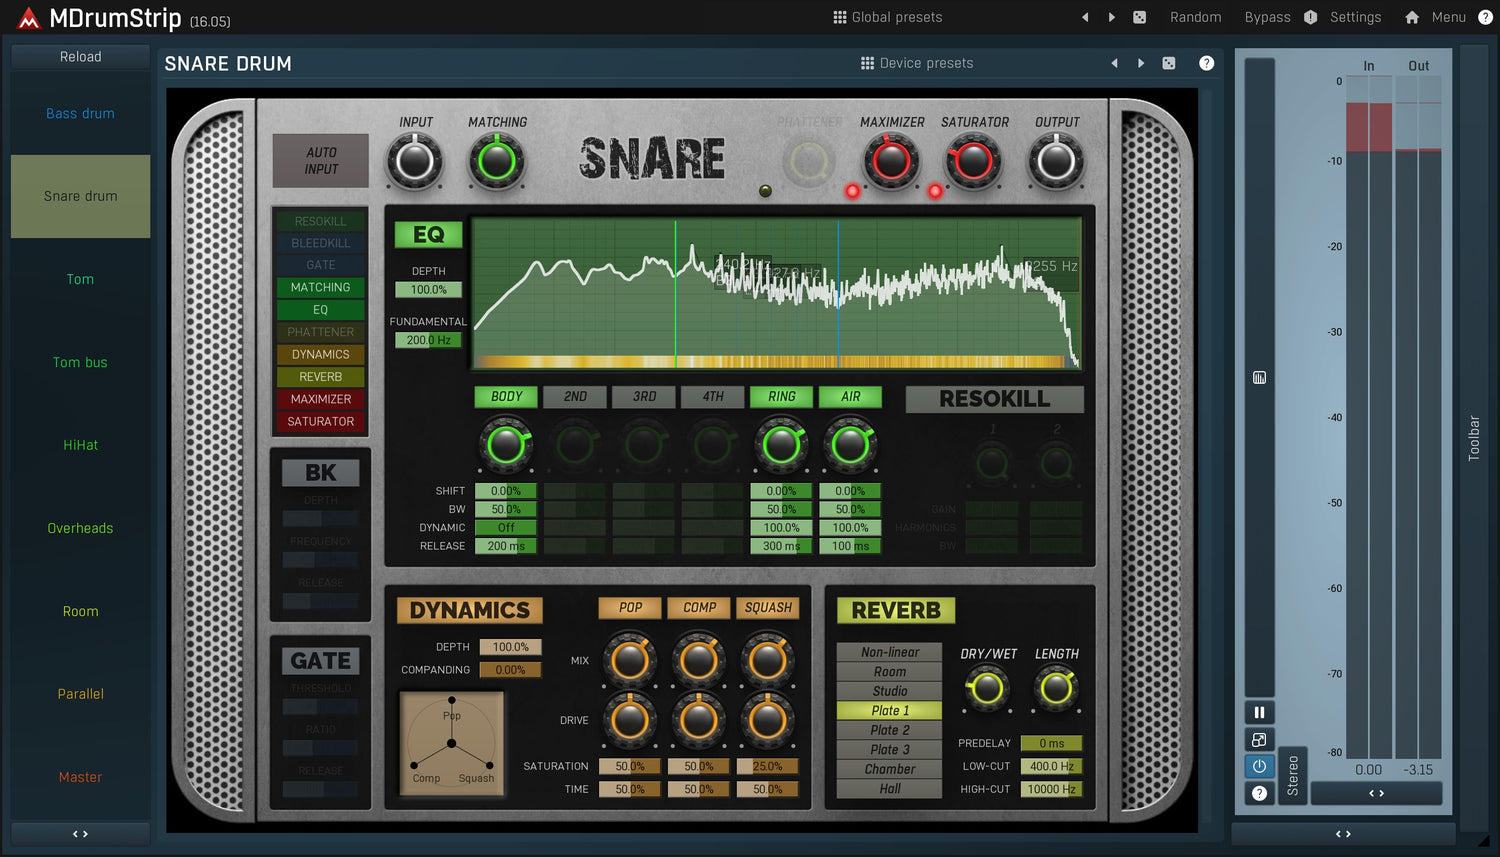Click the meter pop-out window icon
Image resolution: width=1500 pixels, height=857 pixels.
click(x=1259, y=739)
